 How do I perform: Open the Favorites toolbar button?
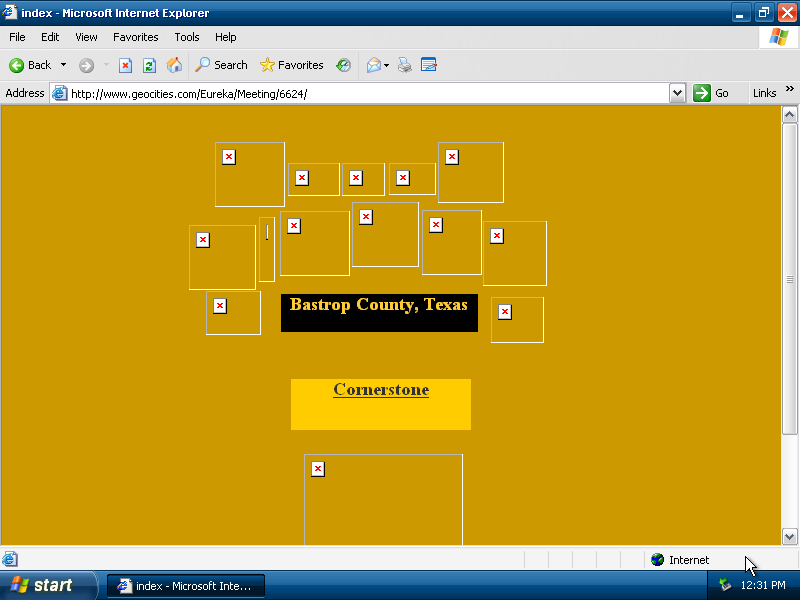(291, 65)
